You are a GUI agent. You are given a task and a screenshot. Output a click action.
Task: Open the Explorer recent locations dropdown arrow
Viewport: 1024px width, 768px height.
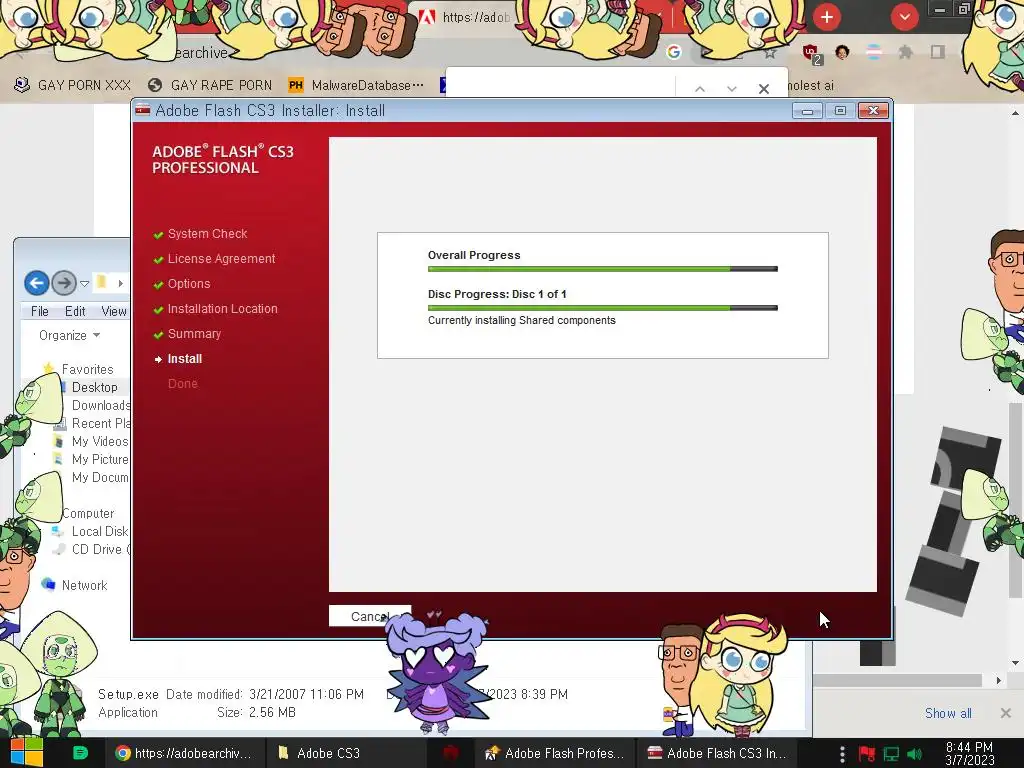84,283
